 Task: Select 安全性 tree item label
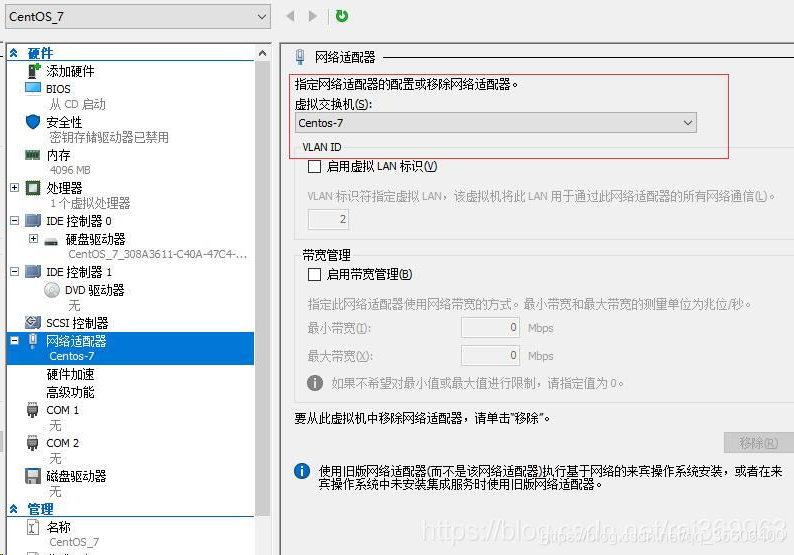(x=64, y=122)
